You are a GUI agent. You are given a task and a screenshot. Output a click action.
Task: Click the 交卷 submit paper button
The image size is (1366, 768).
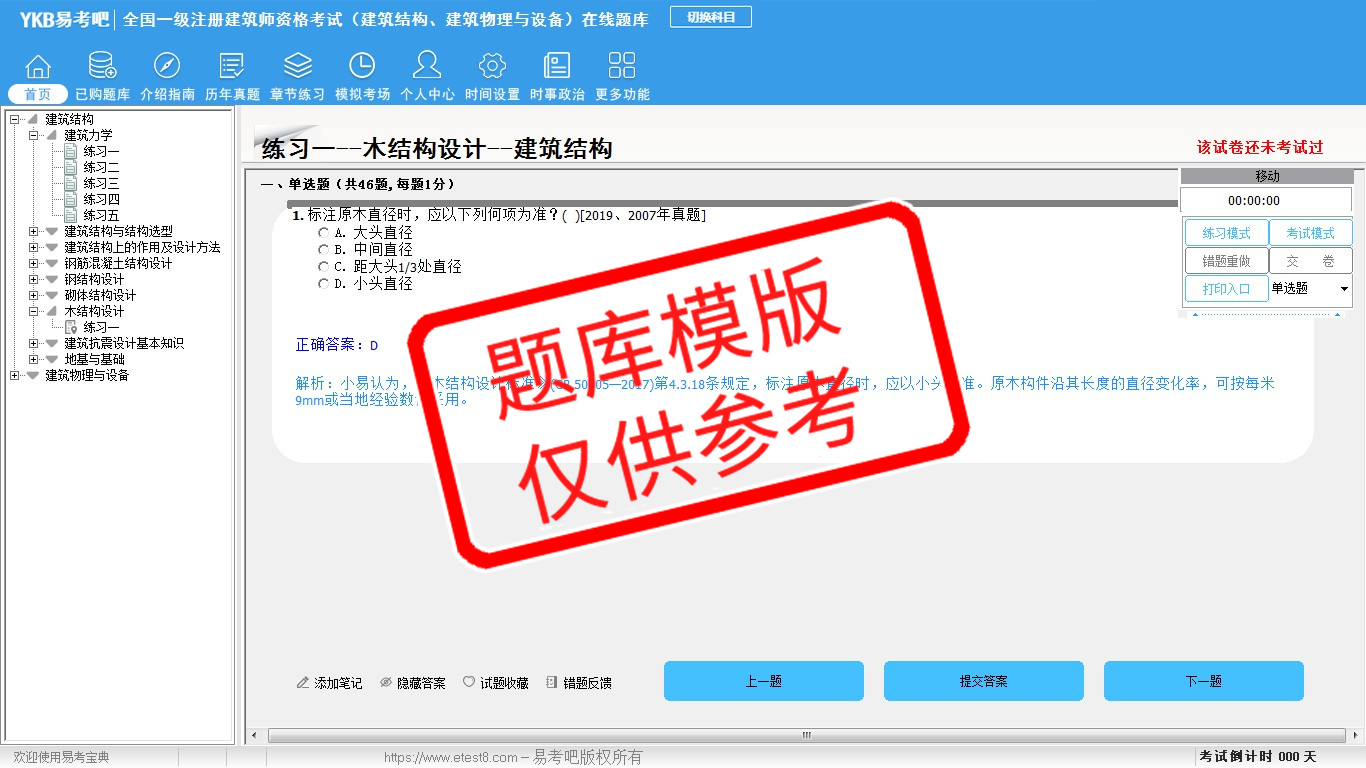(x=1310, y=261)
